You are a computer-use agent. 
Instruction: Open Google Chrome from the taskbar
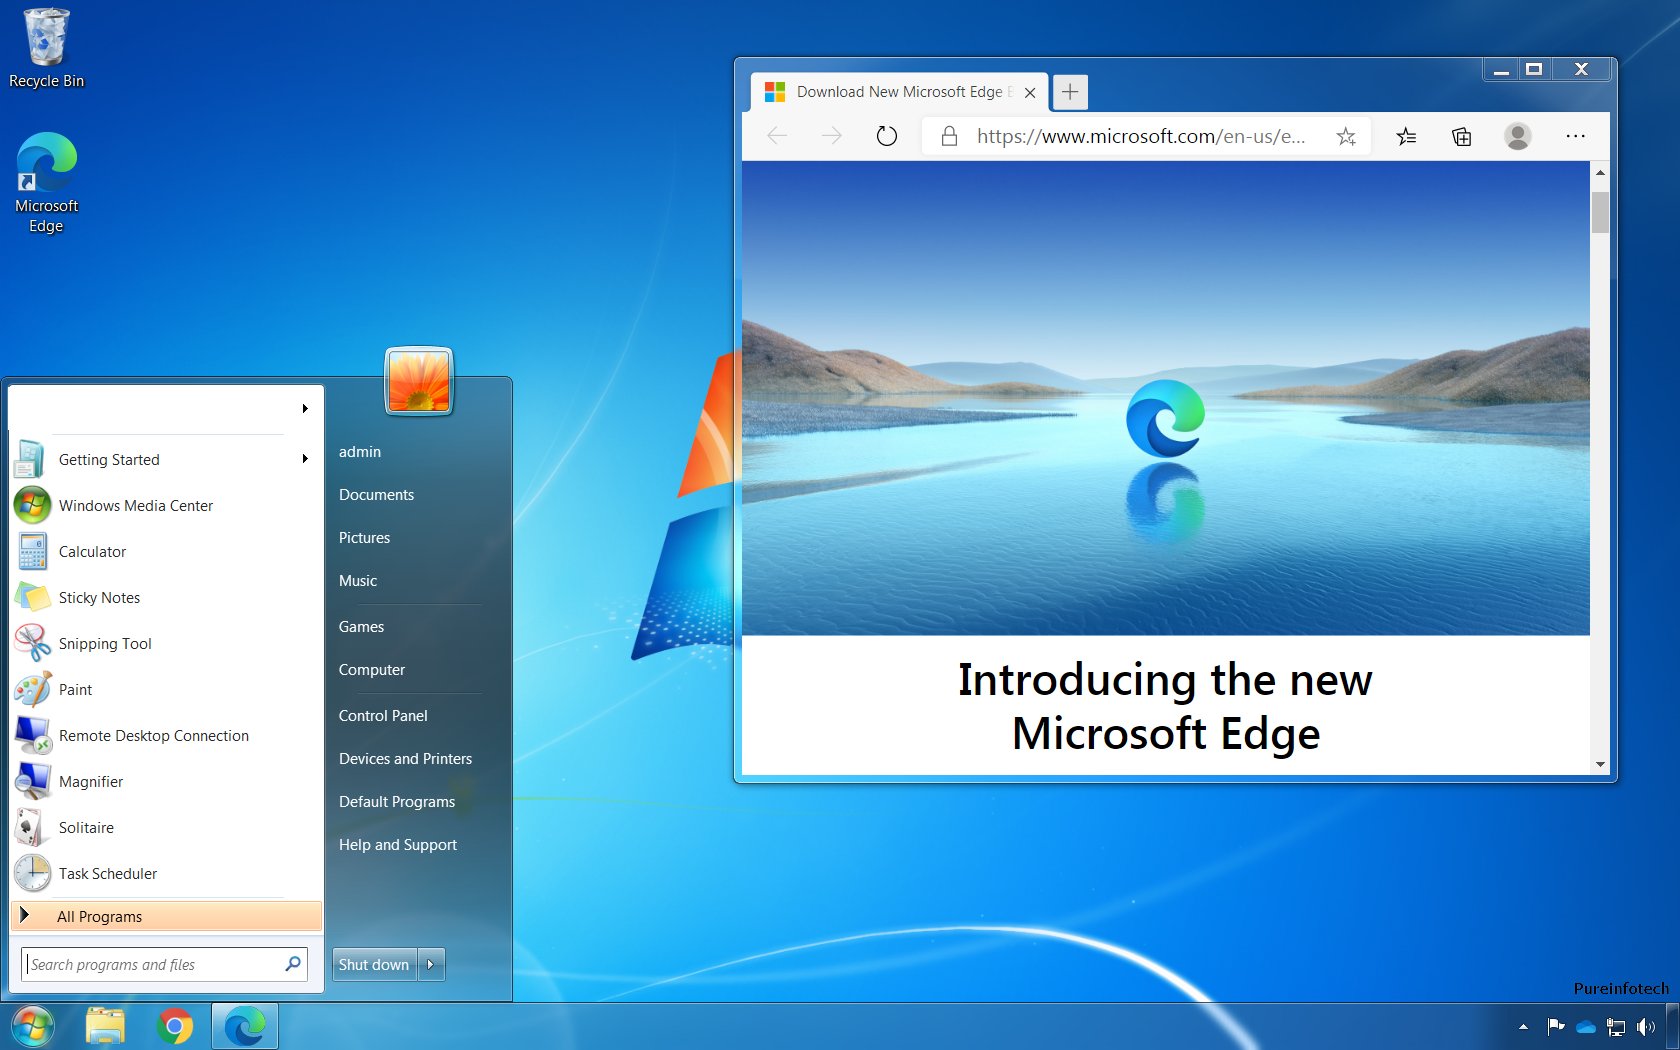pos(176,1025)
